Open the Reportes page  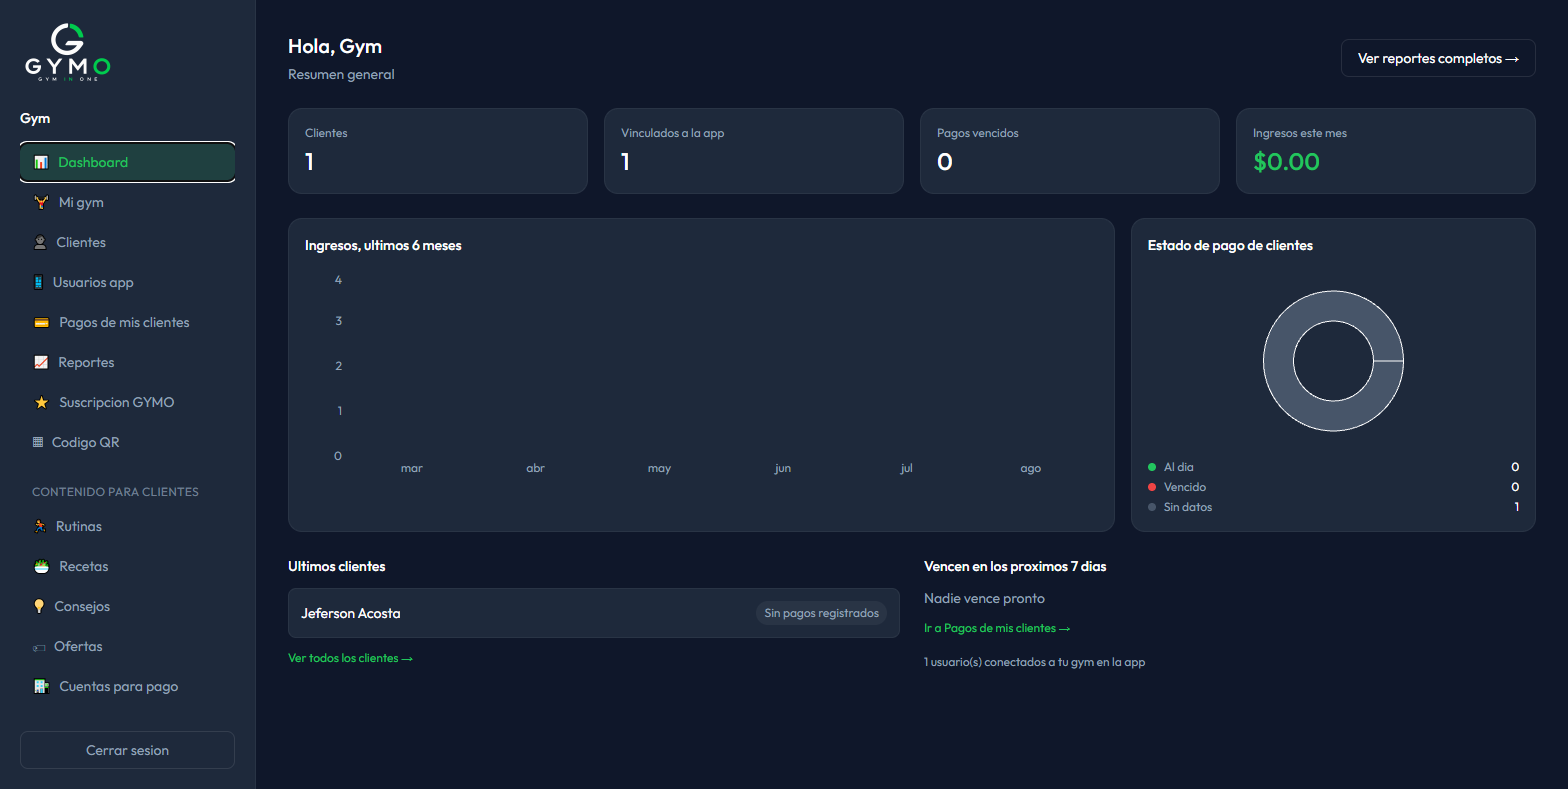click(127, 362)
